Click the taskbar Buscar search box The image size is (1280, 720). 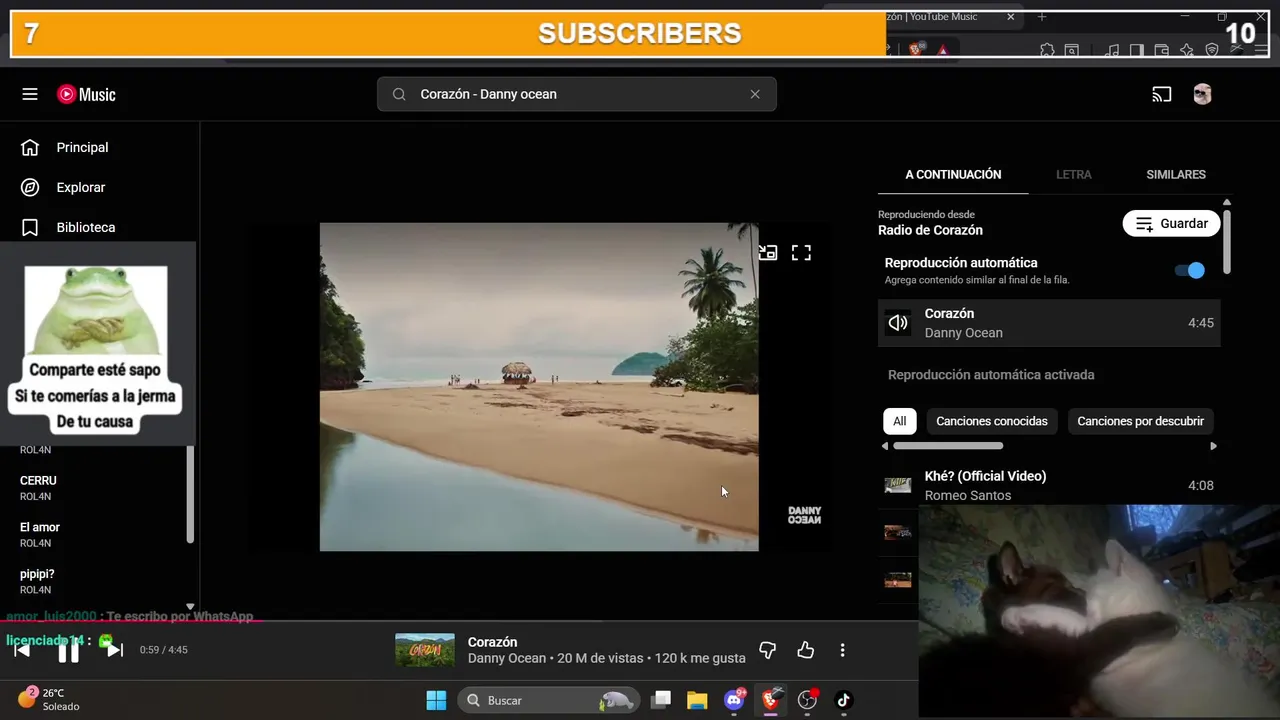550,700
